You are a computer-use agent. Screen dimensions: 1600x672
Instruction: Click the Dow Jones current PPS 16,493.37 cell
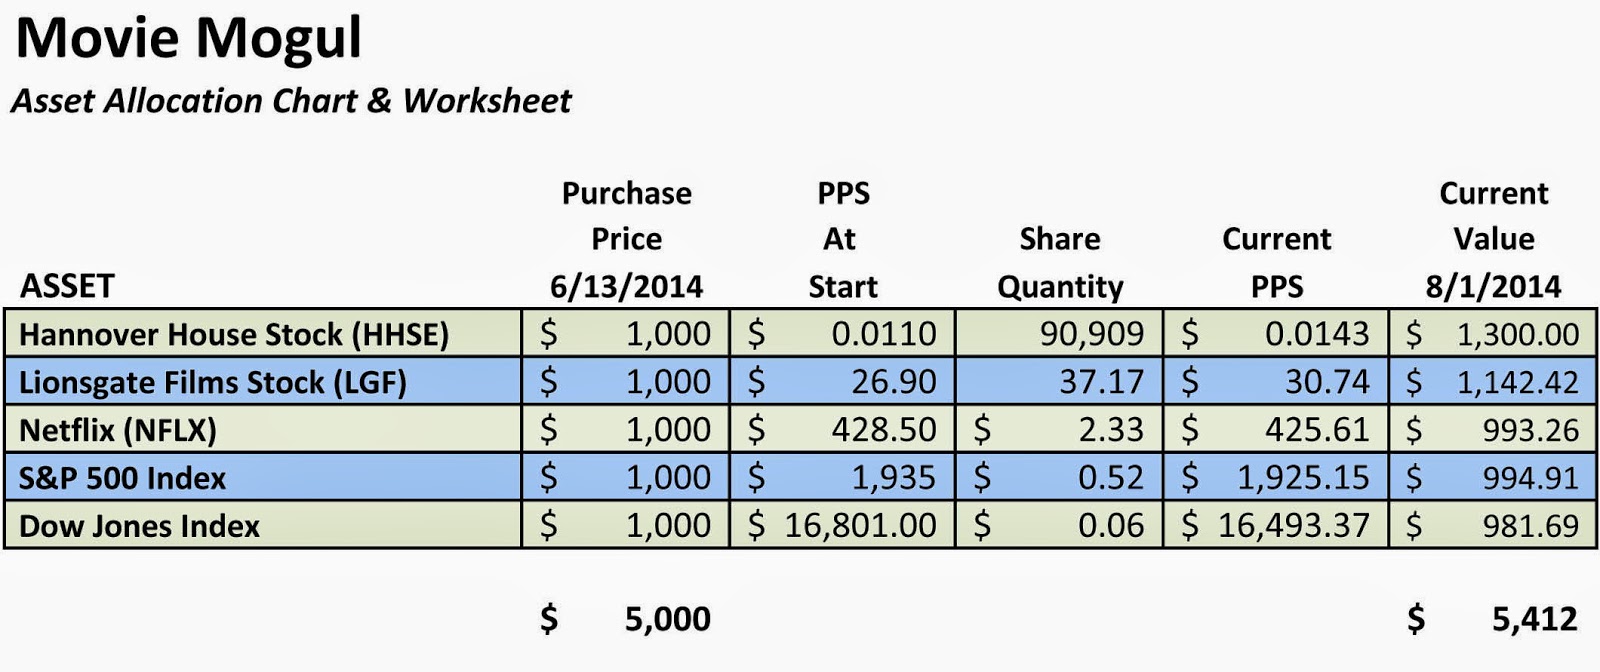tap(1276, 525)
